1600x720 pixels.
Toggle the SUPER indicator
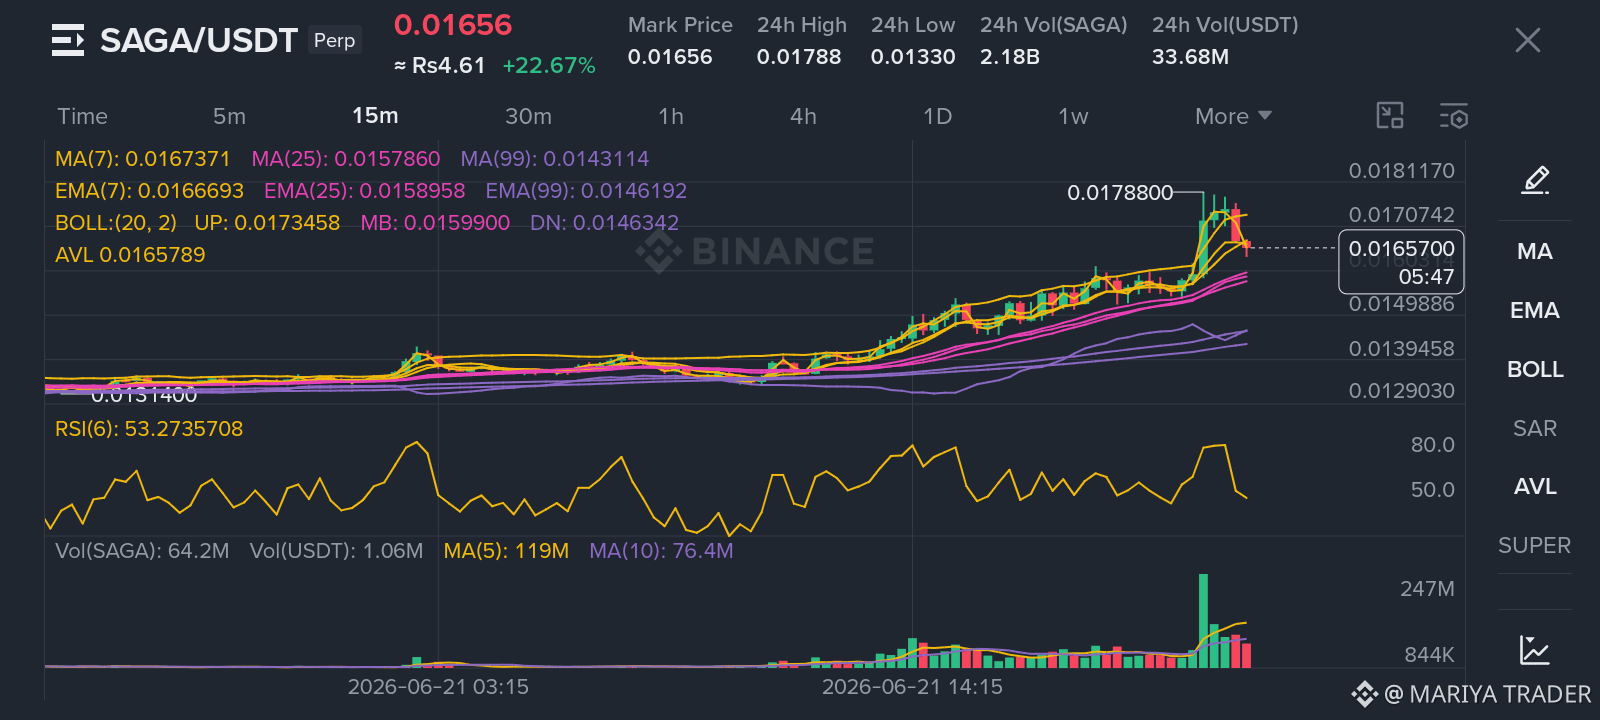click(x=1534, y=545)
